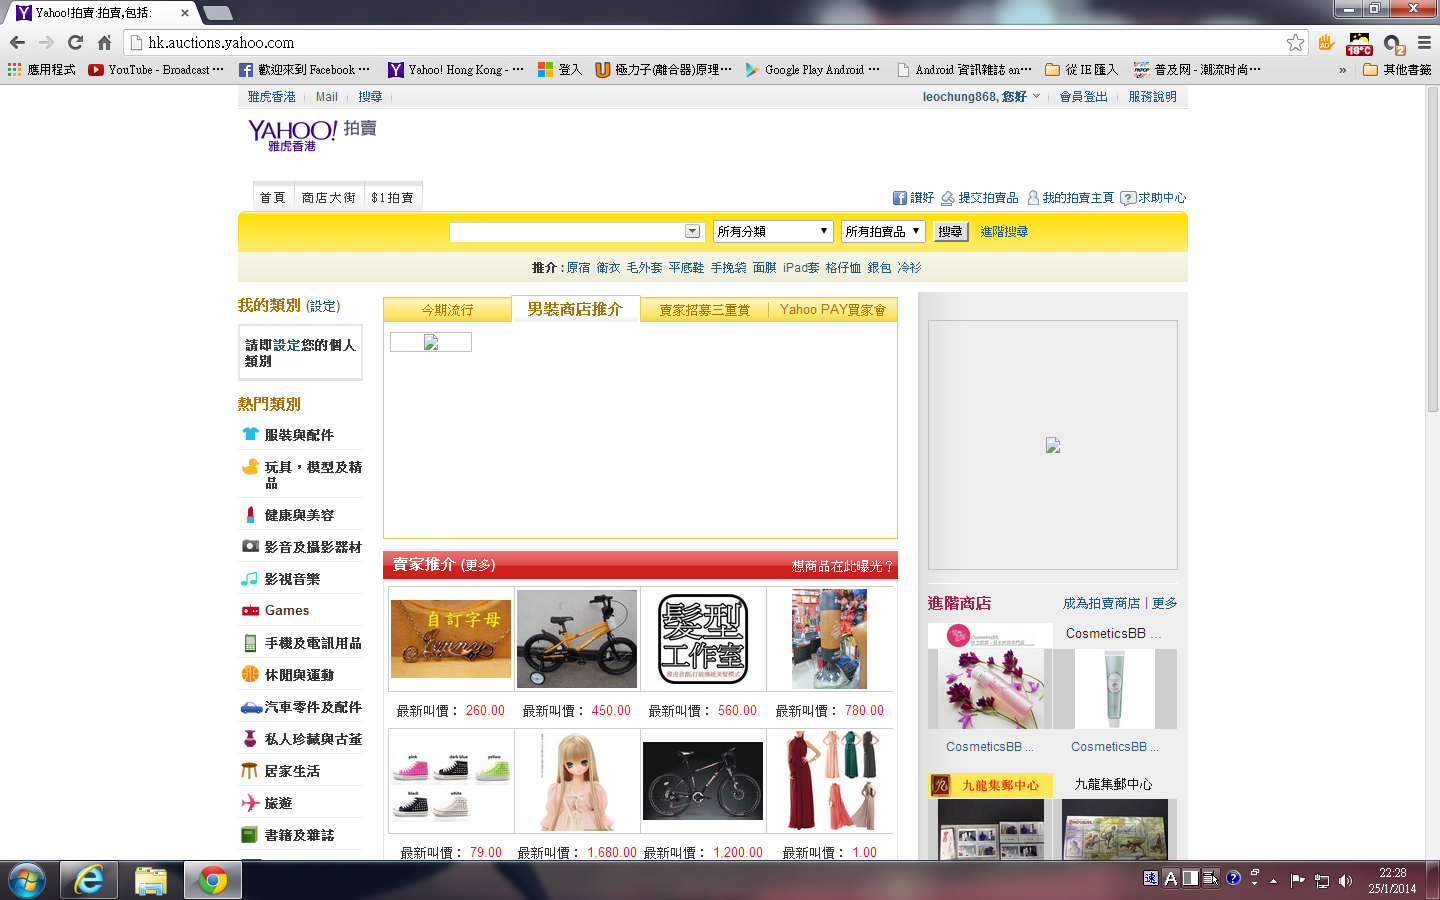Open the 進階搜尋 advanced search link
The width and height of the screenshot is (1440, 900).
(x=1003, y=232)
